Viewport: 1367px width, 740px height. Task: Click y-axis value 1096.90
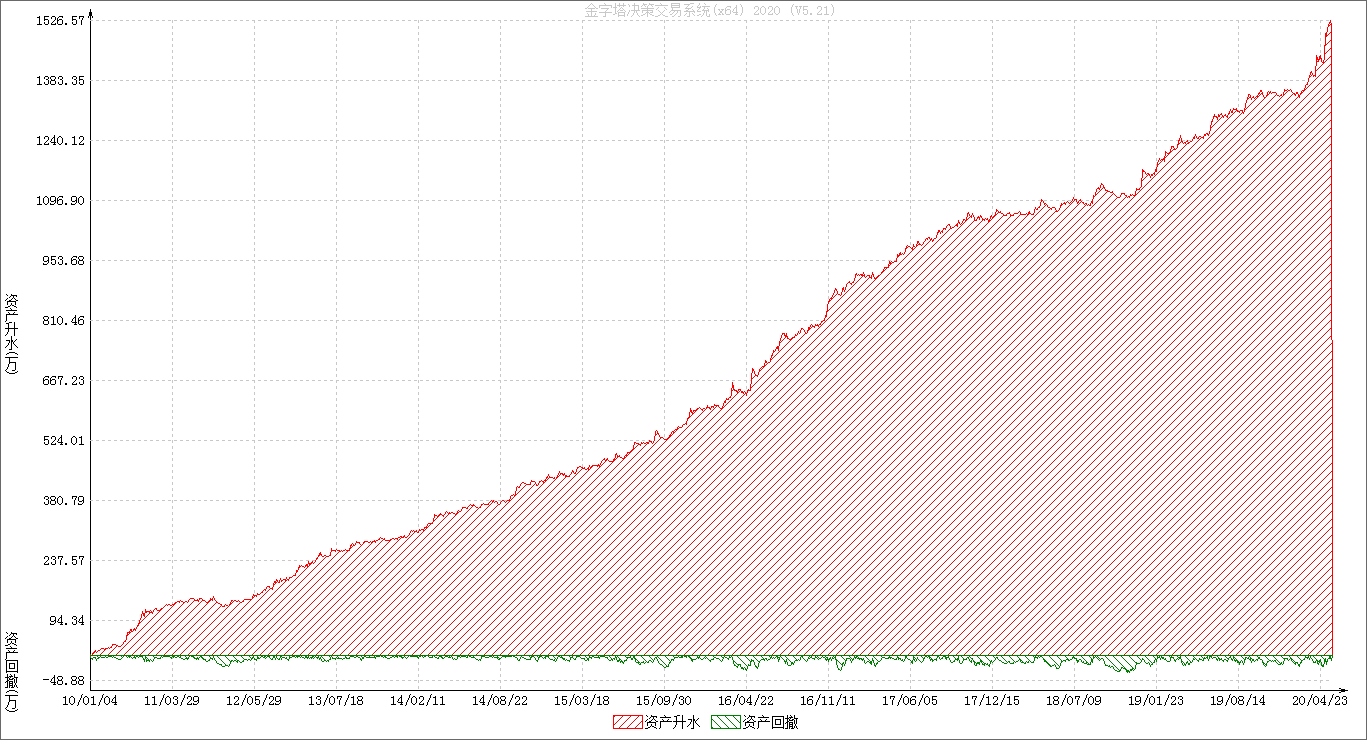coord(59,200)
